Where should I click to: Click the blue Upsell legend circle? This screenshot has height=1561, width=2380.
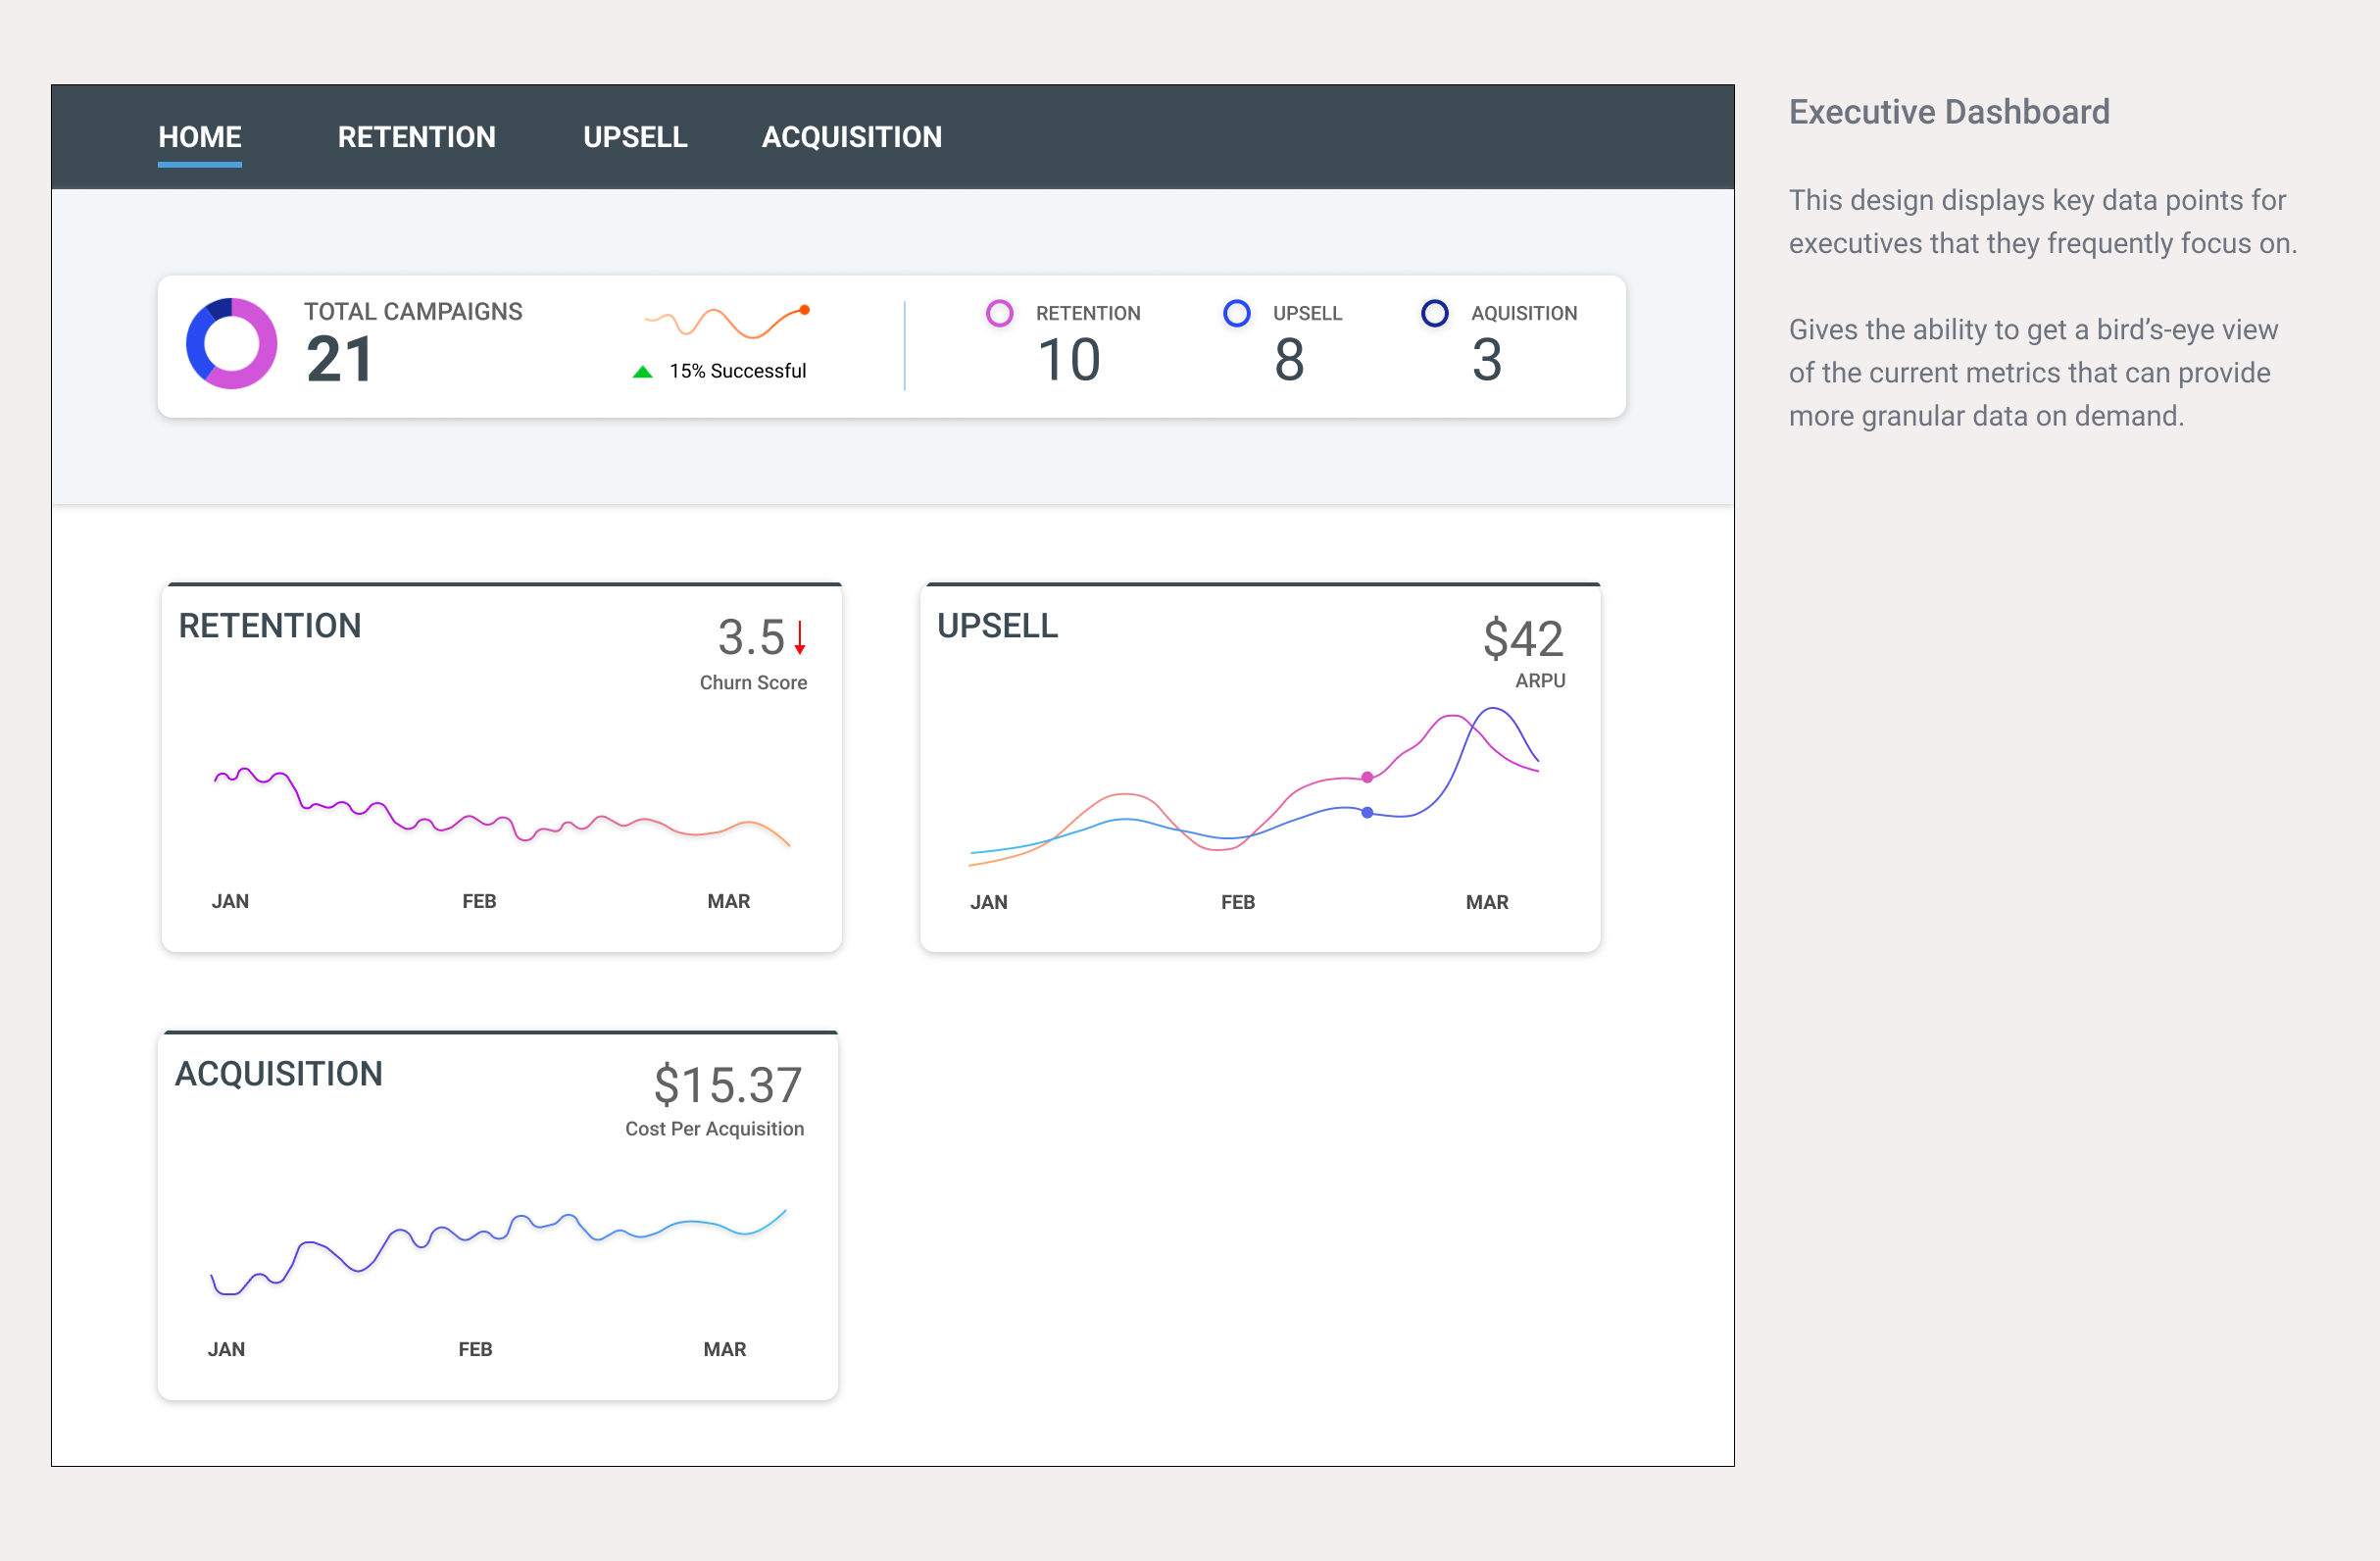1236,313
